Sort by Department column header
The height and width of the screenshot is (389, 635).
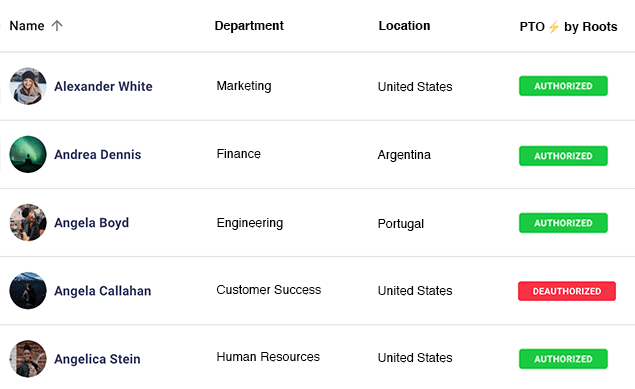249,26
